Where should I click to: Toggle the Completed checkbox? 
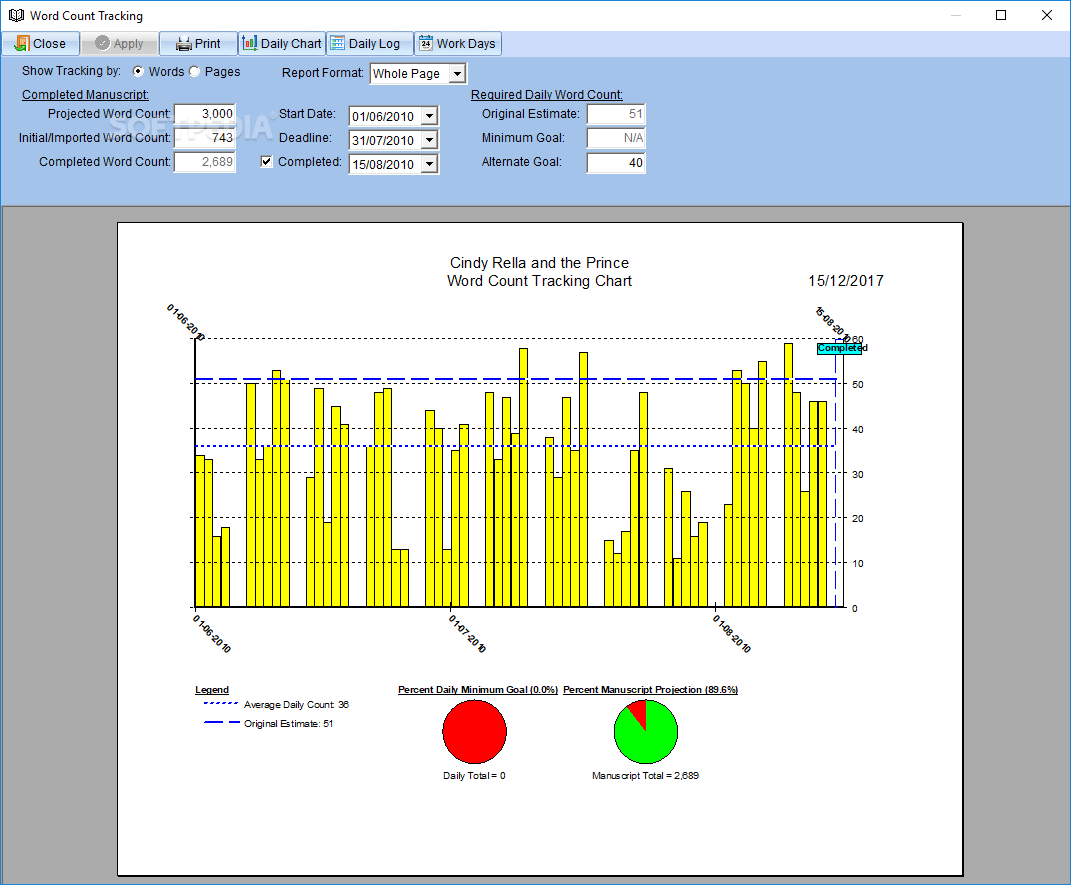coord(266,162)
